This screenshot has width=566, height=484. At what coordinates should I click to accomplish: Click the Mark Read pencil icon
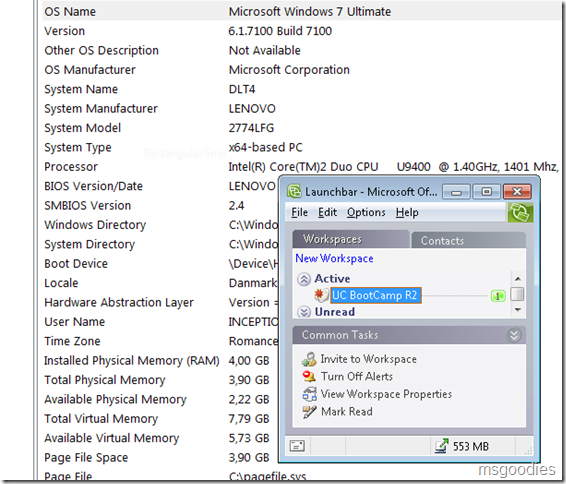309,411
